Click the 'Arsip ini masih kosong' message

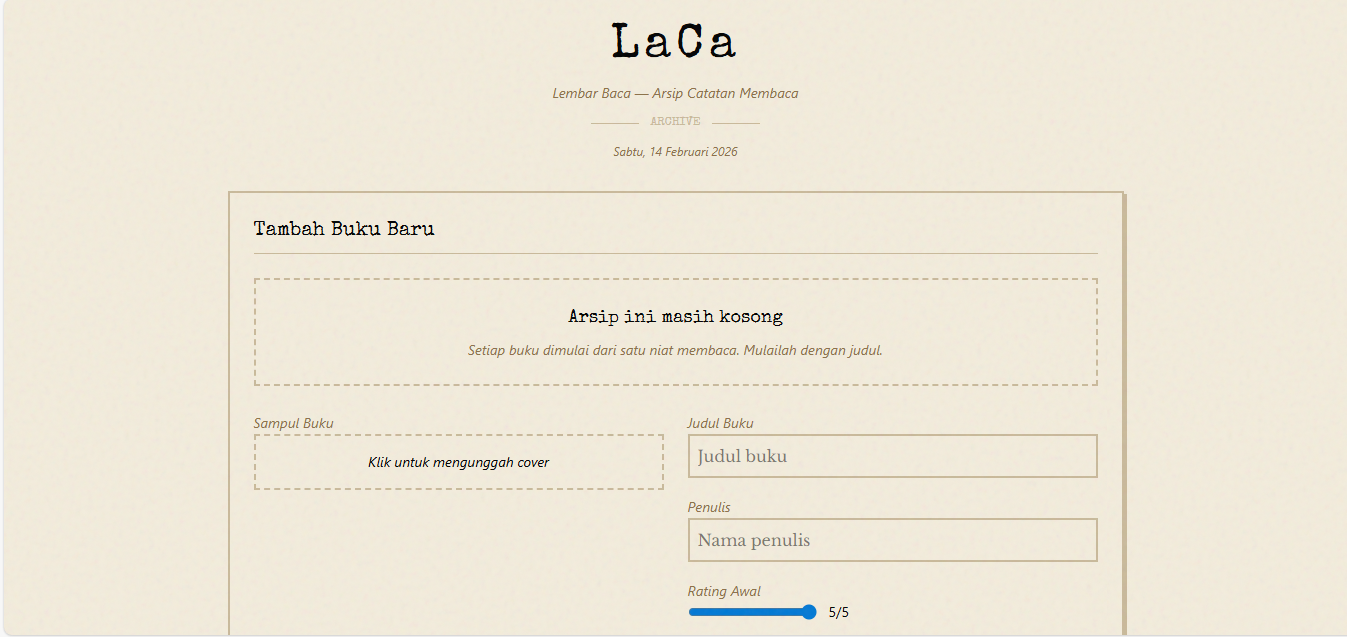(x=675, y=317)
